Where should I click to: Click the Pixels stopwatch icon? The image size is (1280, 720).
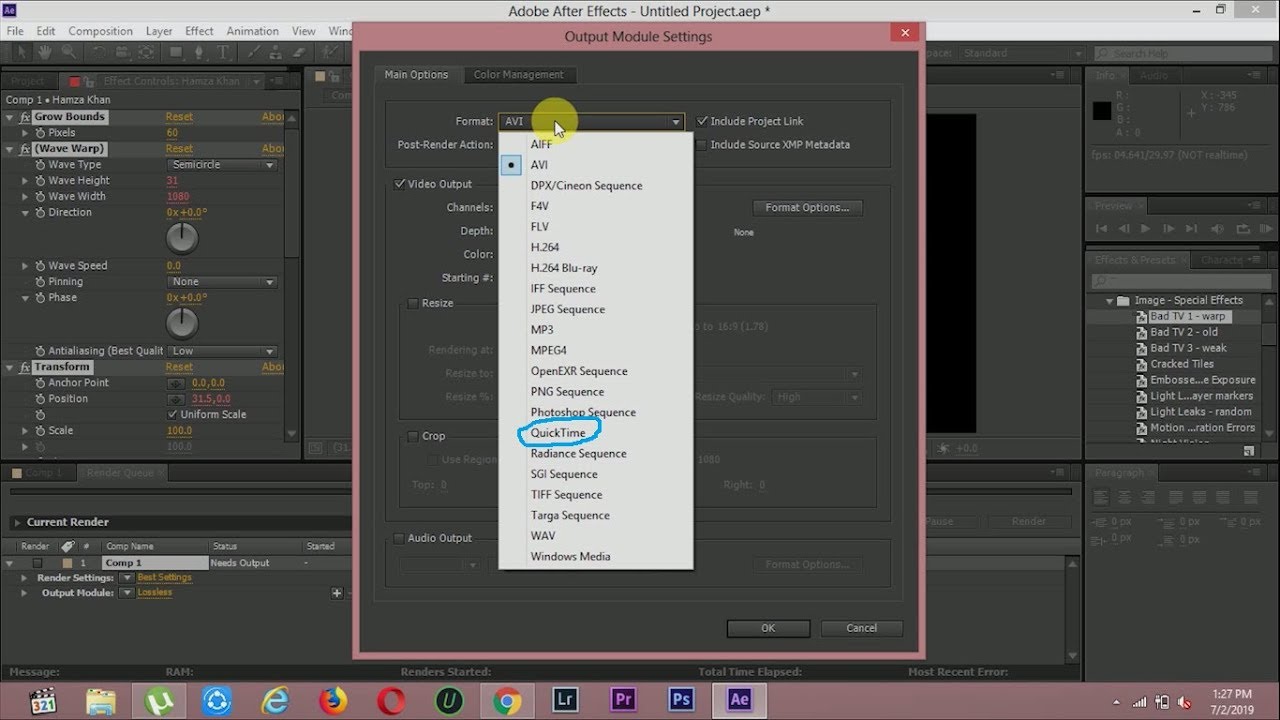click(41, 133)
